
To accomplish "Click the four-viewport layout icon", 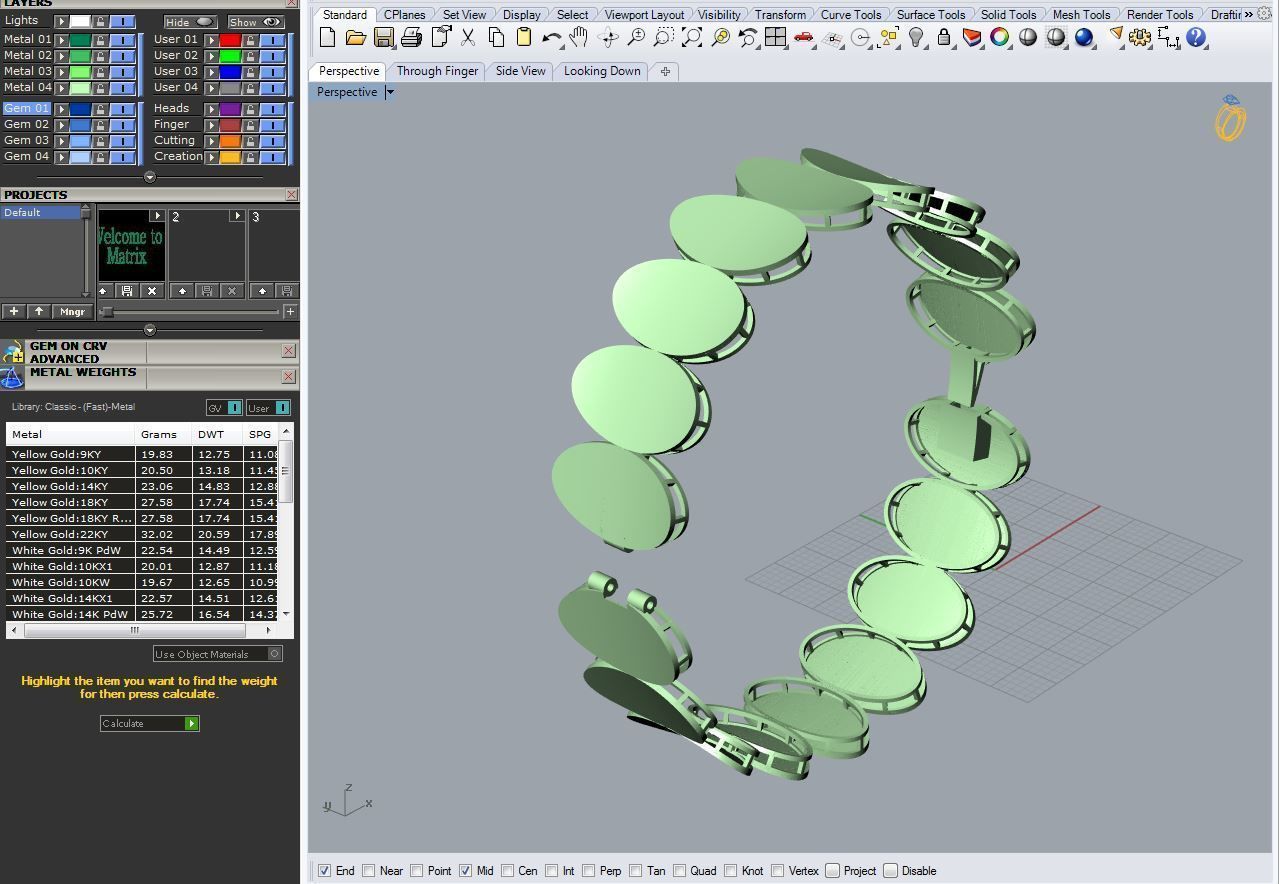I will 775,38.
